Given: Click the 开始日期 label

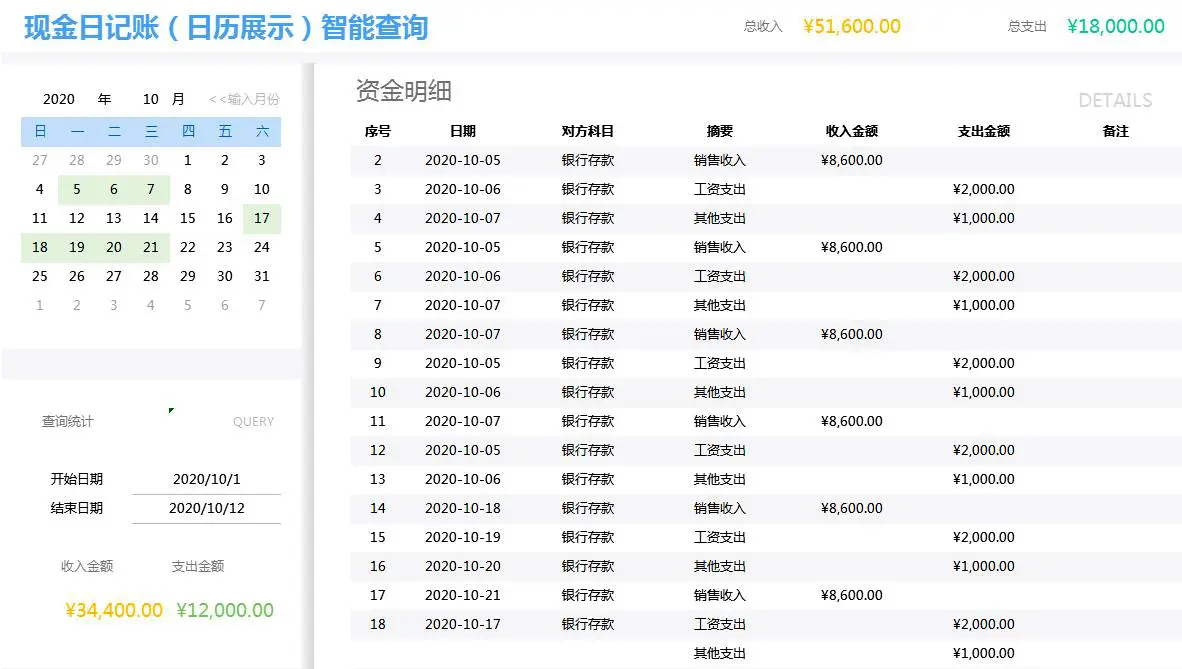Looking at the screenshot, I should click(x=77, y=479).
